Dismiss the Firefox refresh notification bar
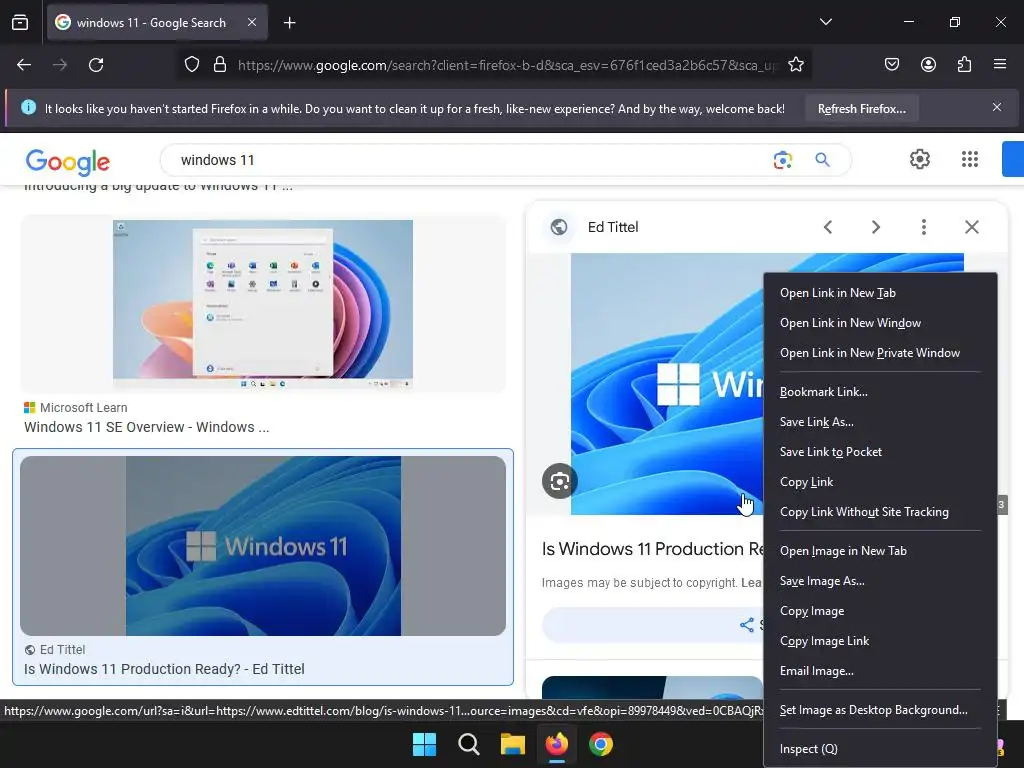Viewport: 1024px width, 768px height. [997, 107]
